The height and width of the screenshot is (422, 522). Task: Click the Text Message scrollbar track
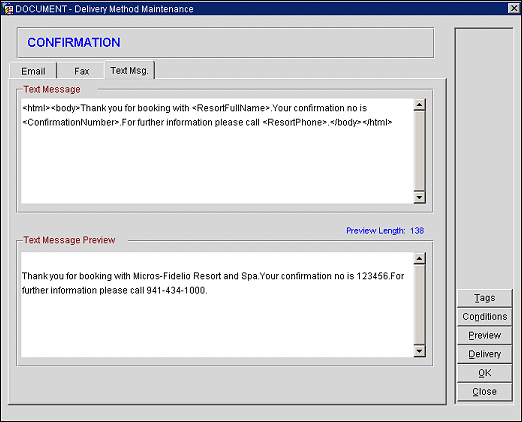tap(419, 151)
